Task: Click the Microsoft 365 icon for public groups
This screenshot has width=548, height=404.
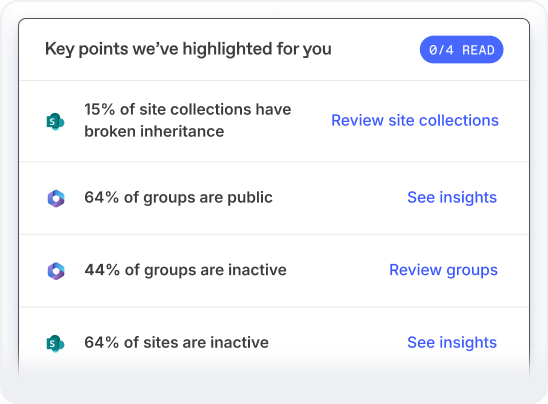Action: point(56,199)
